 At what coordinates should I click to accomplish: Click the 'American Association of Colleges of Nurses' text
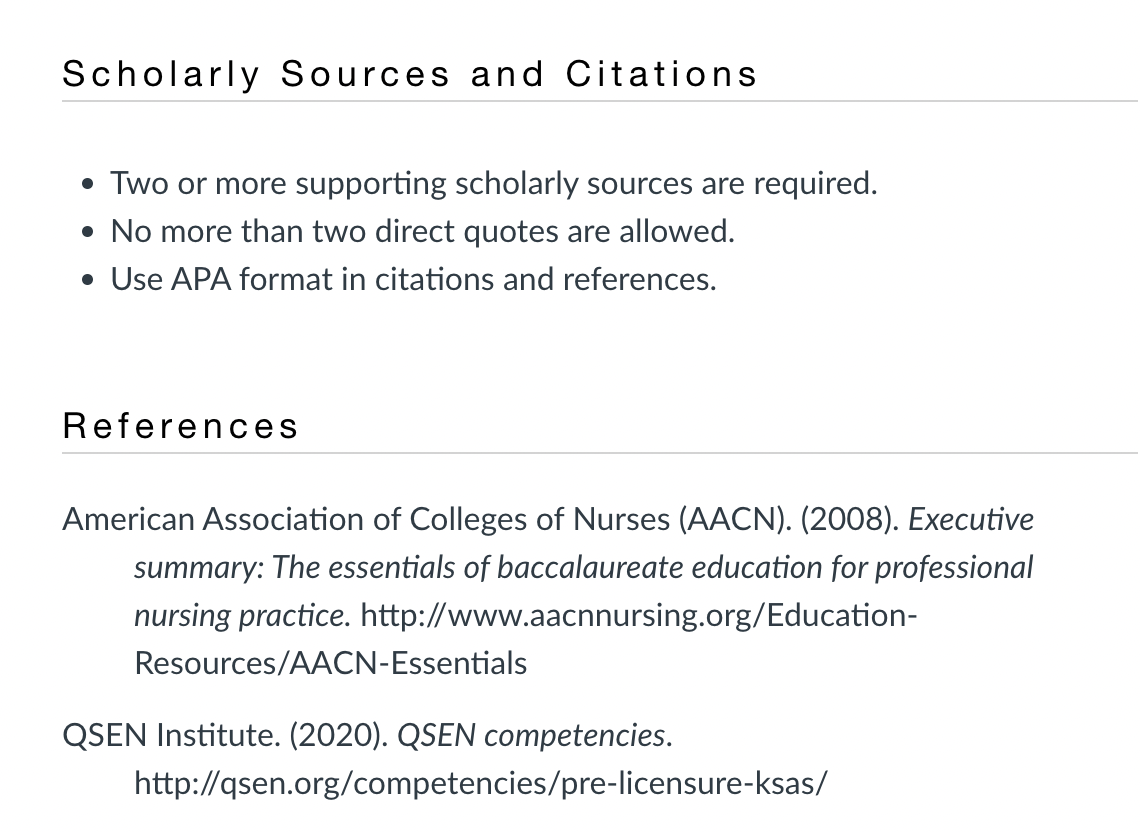tap(366, 519)
